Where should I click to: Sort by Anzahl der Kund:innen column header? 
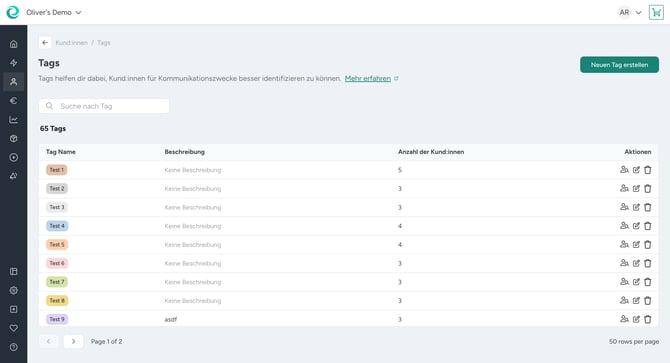[x=431, y=152]
